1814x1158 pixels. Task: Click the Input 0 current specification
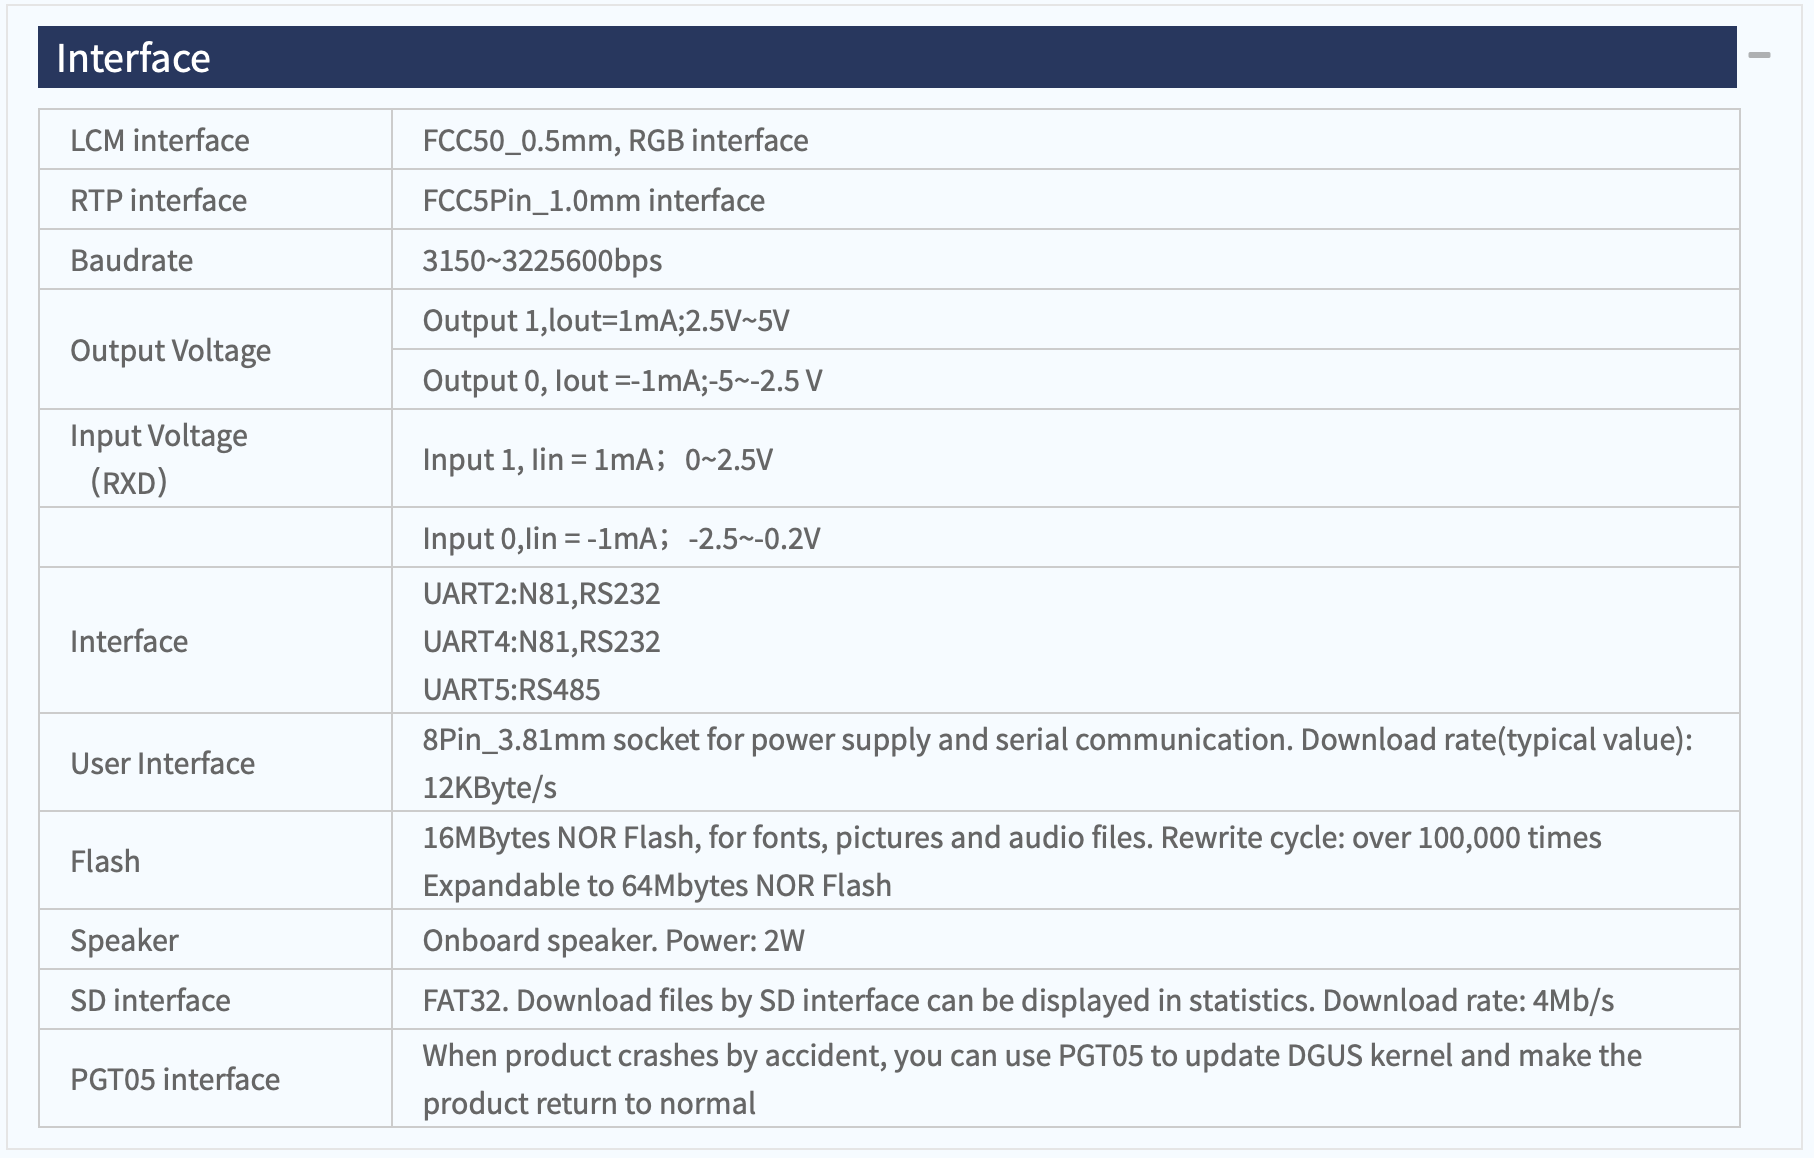tap(621, 538)
